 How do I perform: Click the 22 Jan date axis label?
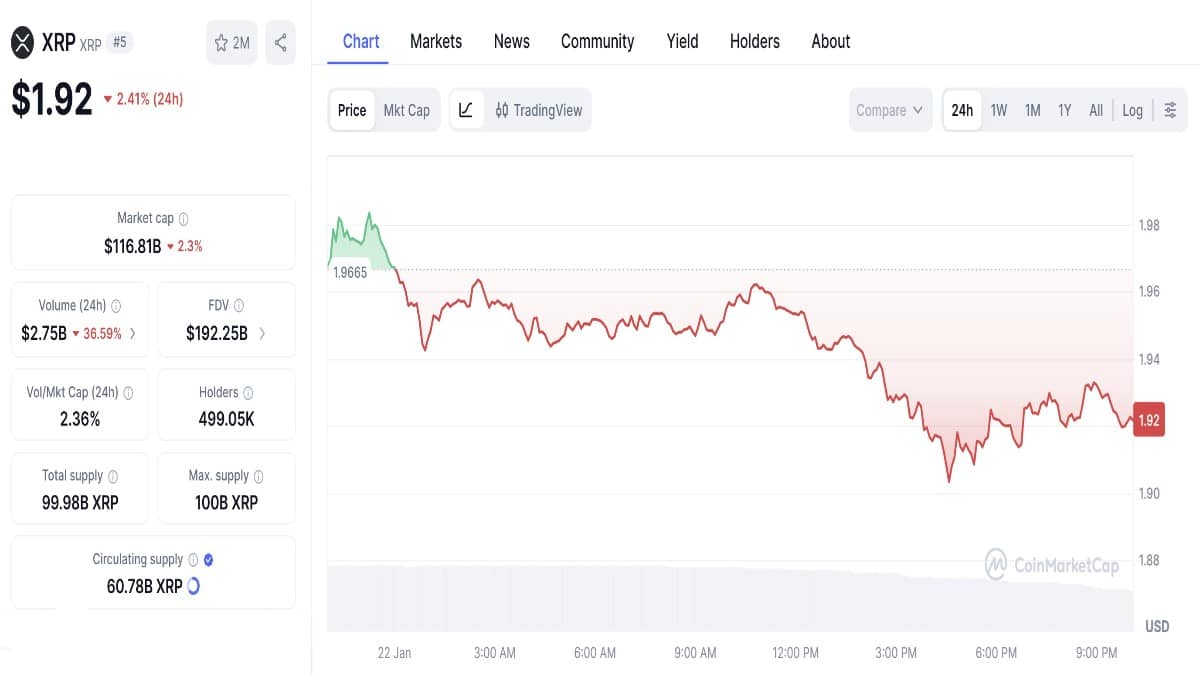coord(394,653)
